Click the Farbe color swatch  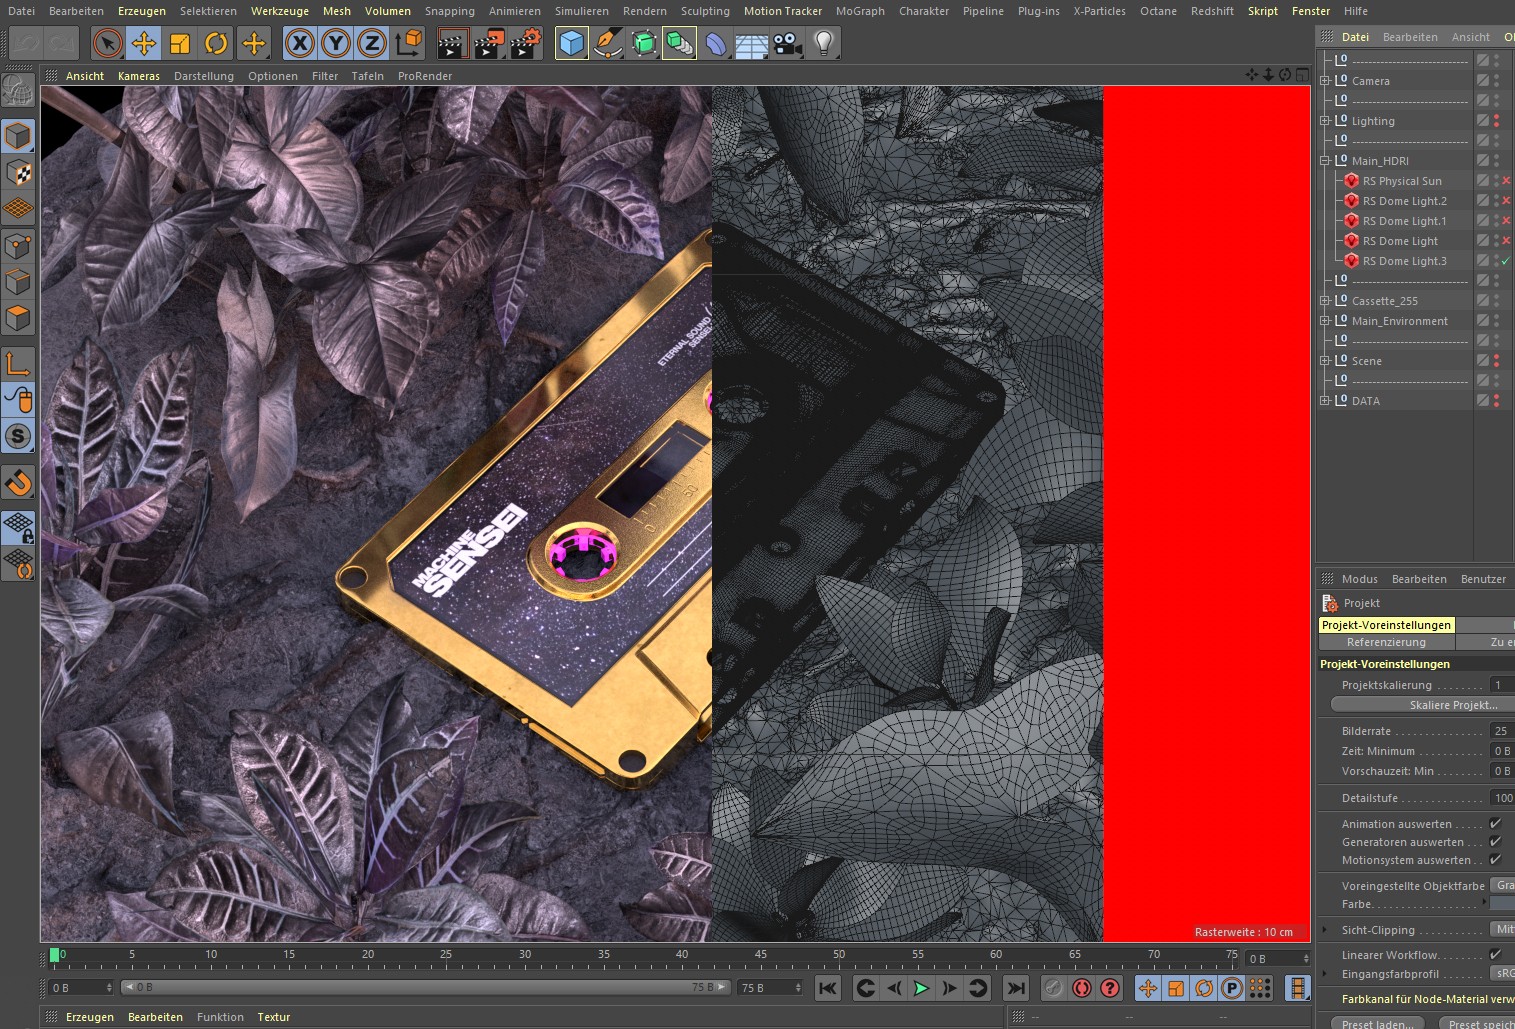click(1502, 903)
